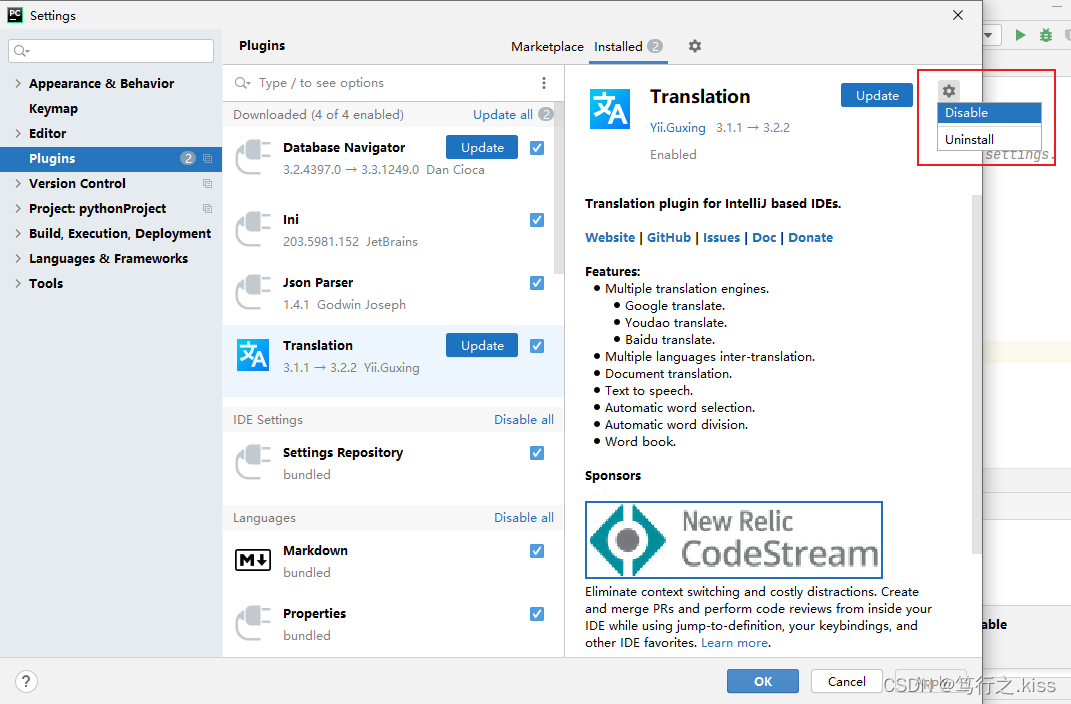The height and width of the screenshot is (704, 1071).
Task: Click gear icon next to Translation Update button
Action: coord(949,90)
